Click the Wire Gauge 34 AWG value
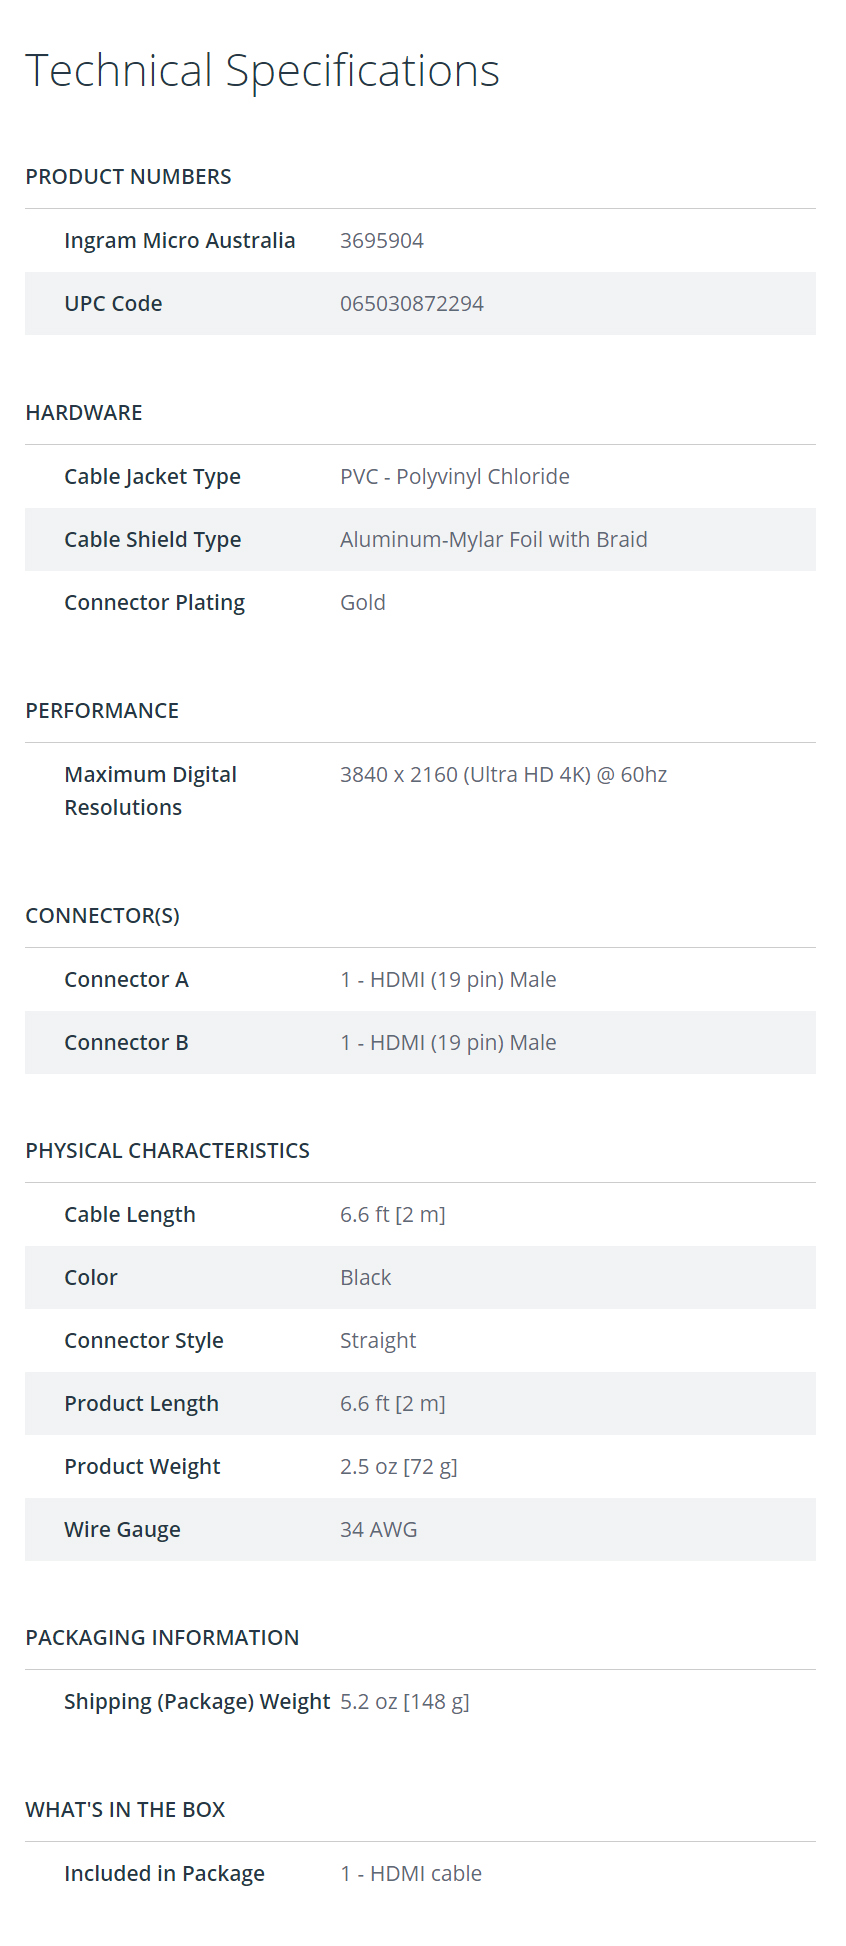 click(x=378, y=1530)
